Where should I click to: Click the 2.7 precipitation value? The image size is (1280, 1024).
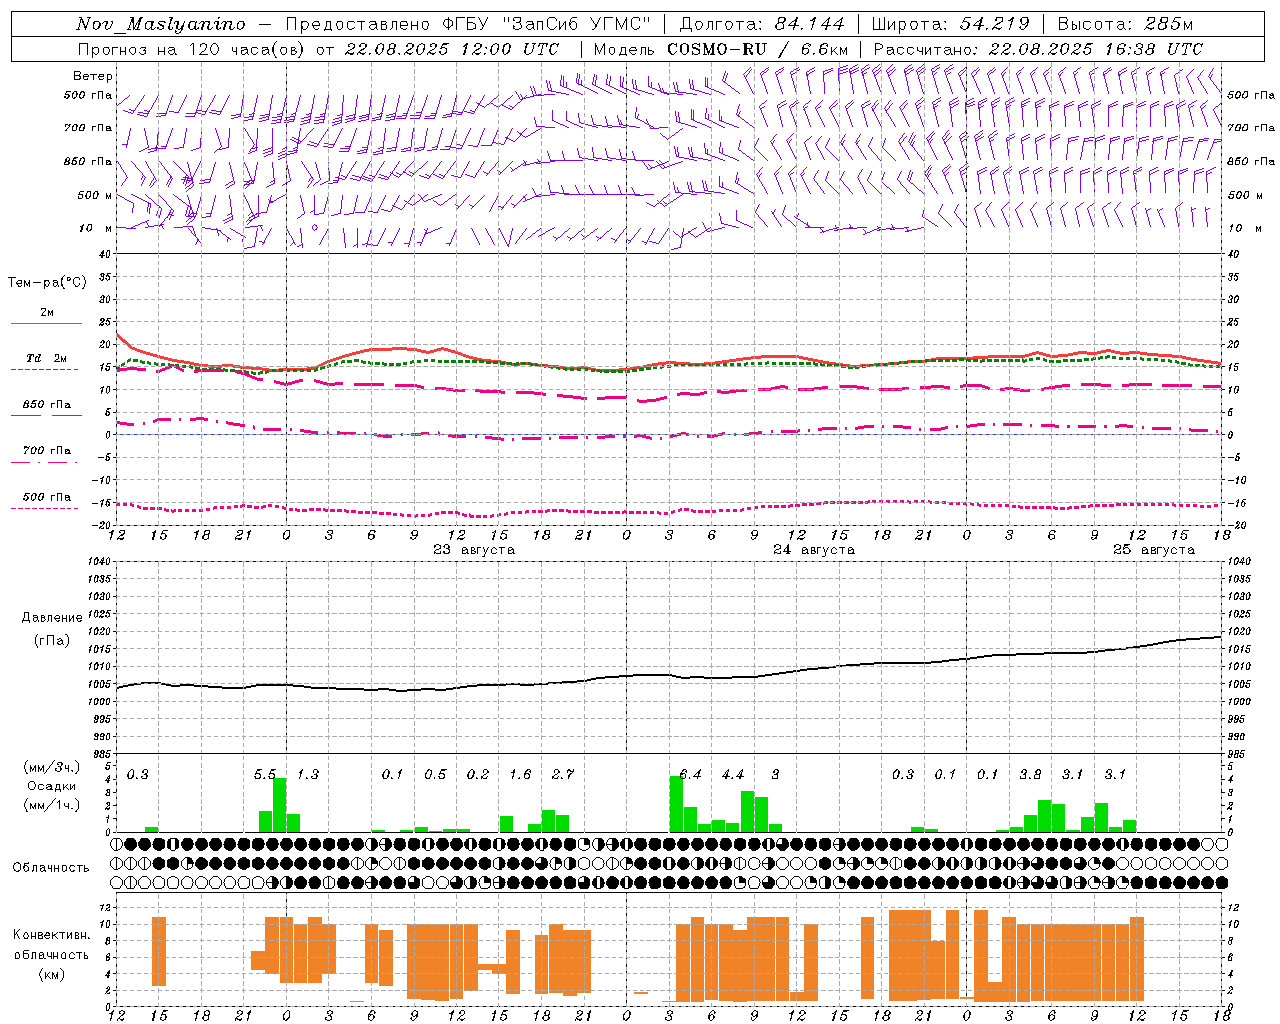pos(563,775)
